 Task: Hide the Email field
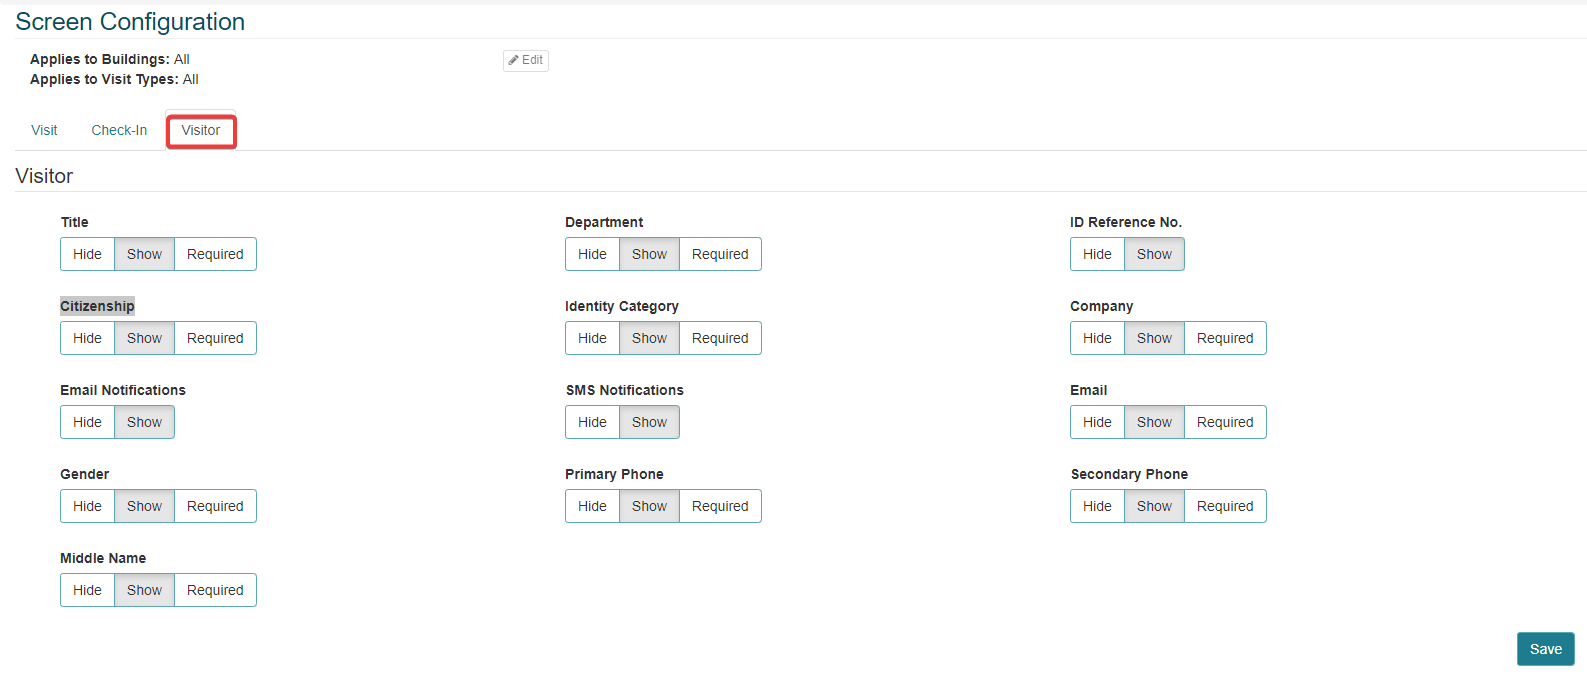tap(1097, 422)
